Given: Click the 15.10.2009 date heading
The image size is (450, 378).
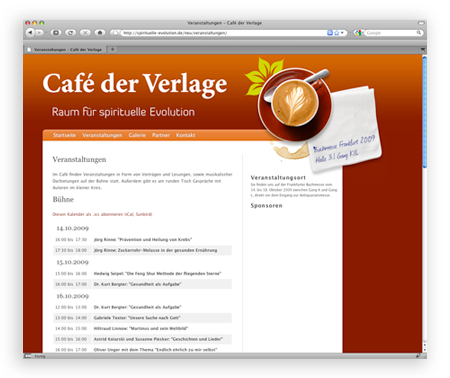Looking at the screenshot, I should coord(72,262).
